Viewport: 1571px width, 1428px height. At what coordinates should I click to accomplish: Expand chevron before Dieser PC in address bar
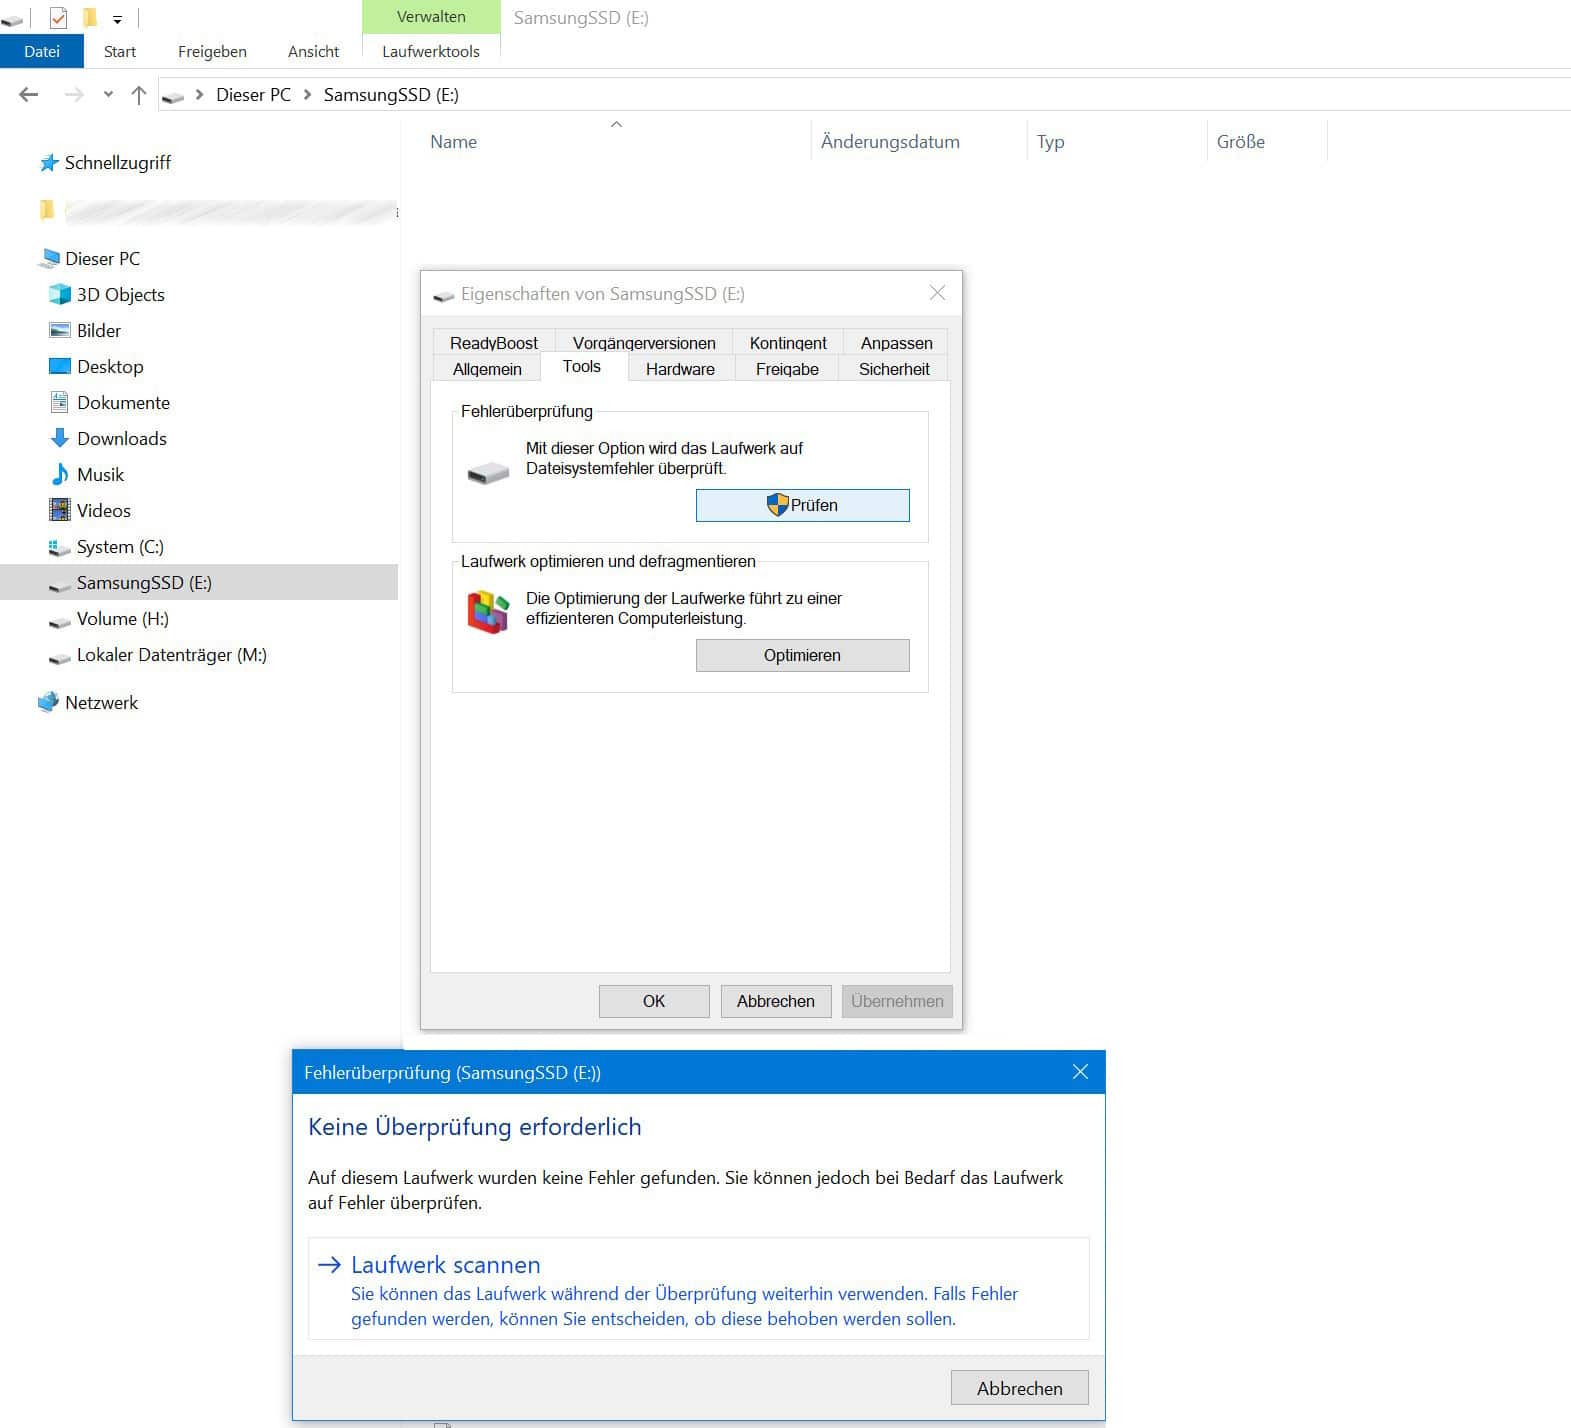click(200, 95)
